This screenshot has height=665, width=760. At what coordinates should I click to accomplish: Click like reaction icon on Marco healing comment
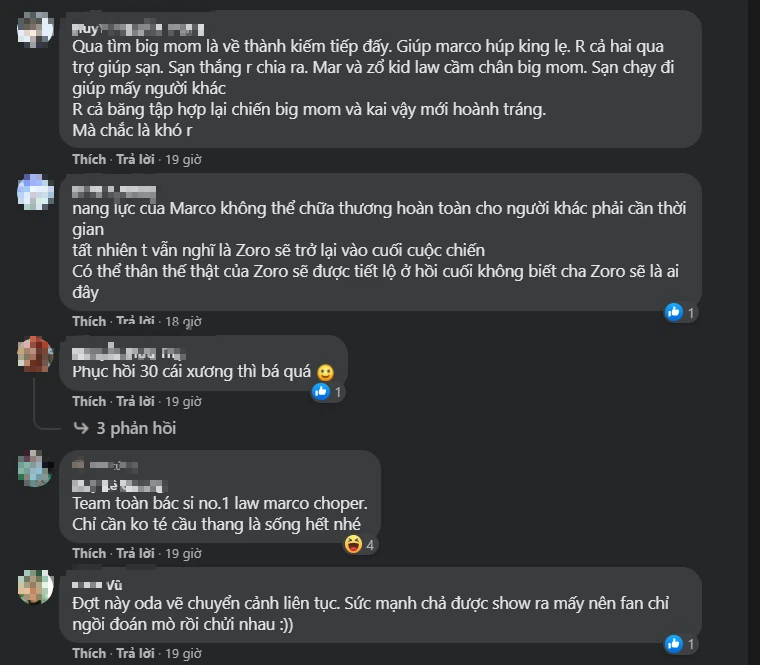point(674,312)
